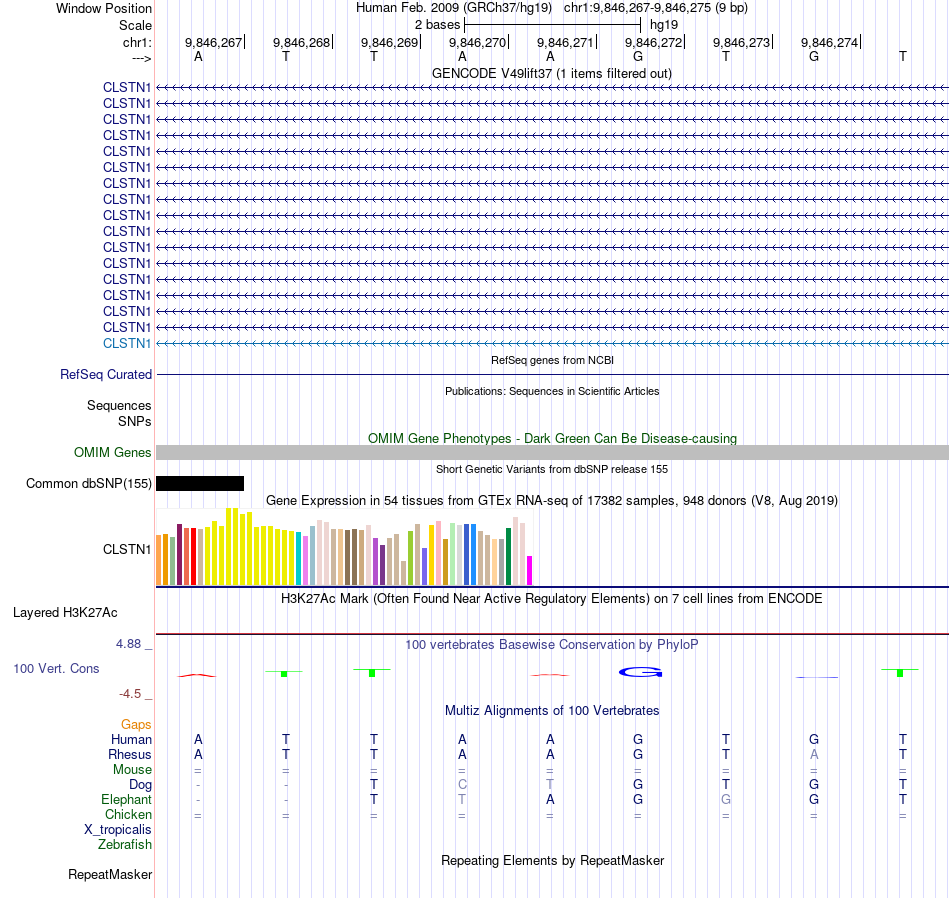The image size is (950, 898).
Task: Open the RefSeq Curated track label
Action: [x=106, y=374]
